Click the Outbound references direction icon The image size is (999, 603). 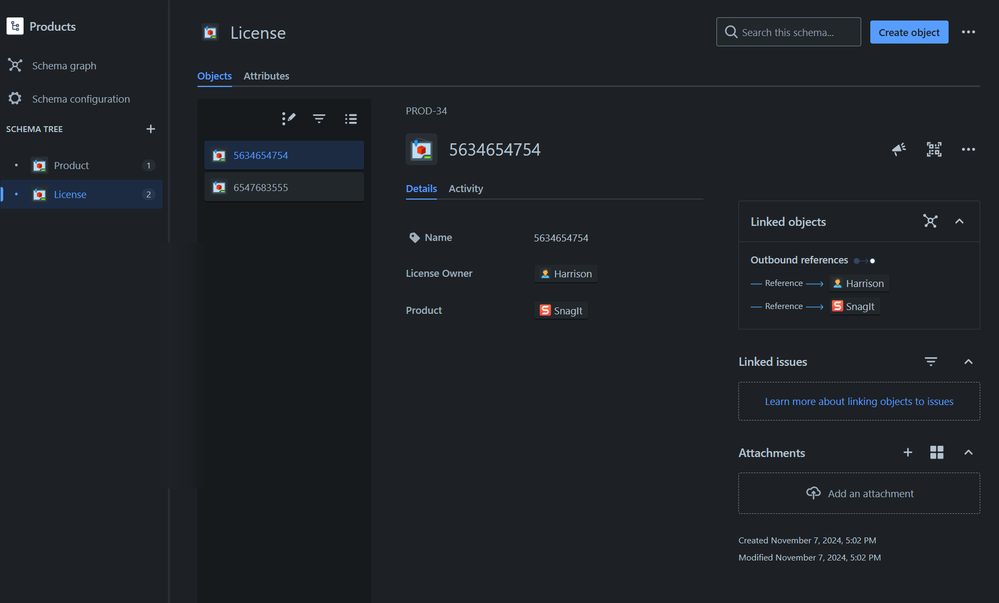(865, 261)
